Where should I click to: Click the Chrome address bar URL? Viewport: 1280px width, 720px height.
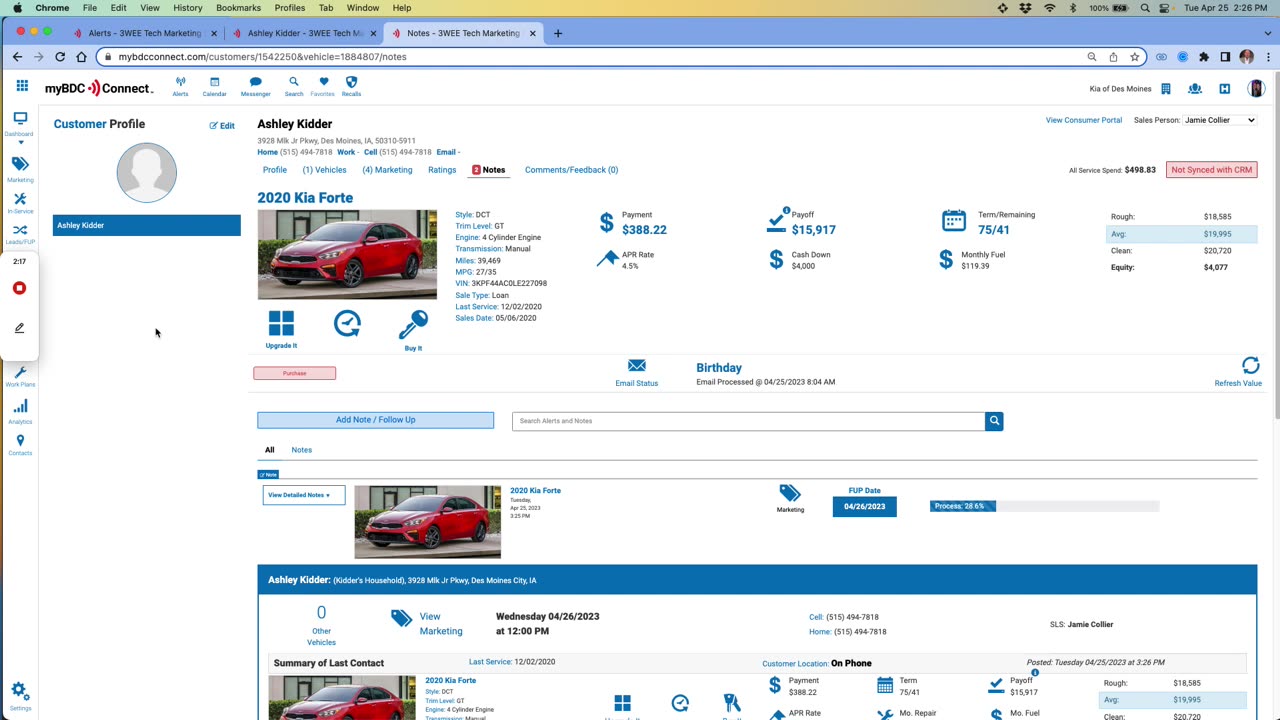pos(262,57)
